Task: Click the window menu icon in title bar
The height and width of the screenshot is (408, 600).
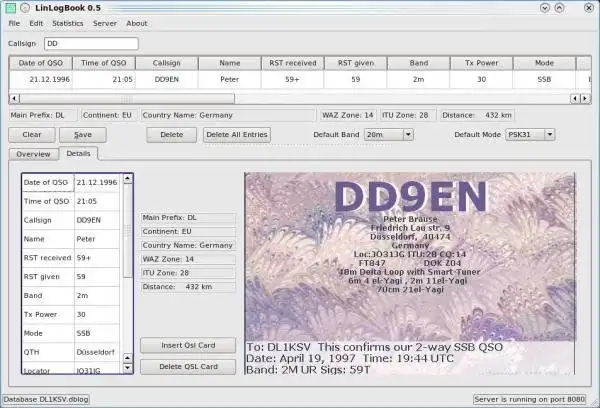Action: (25, 8)
